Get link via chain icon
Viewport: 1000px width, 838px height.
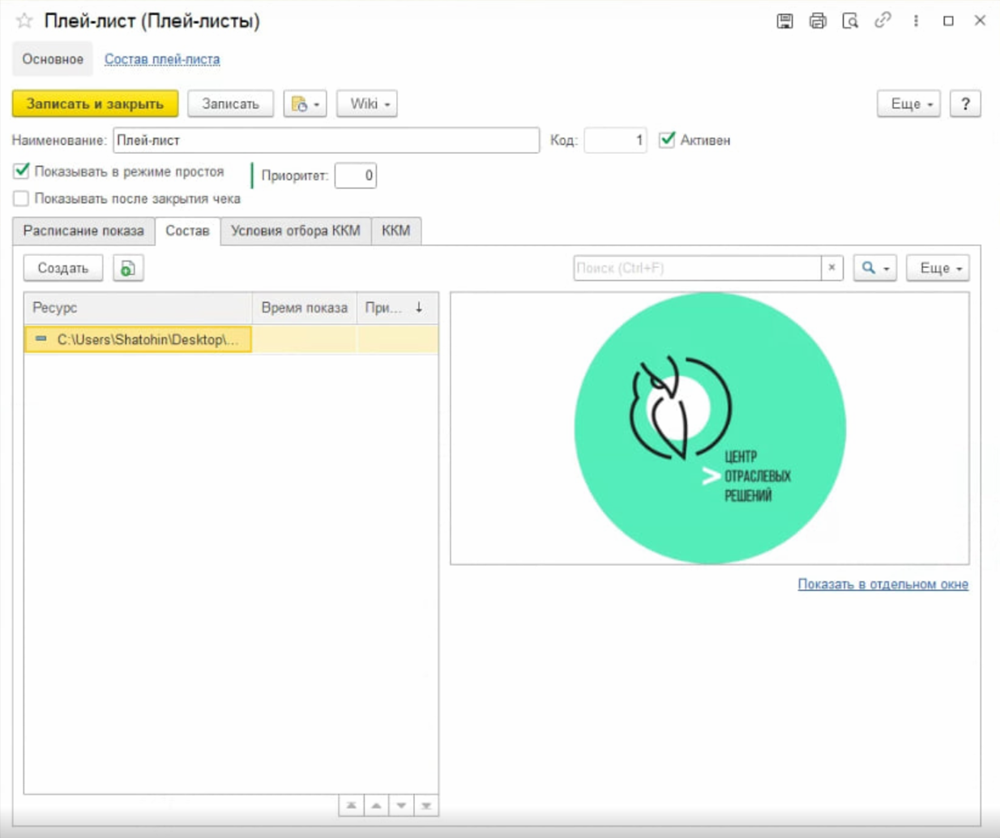click(x=883, y=21)
